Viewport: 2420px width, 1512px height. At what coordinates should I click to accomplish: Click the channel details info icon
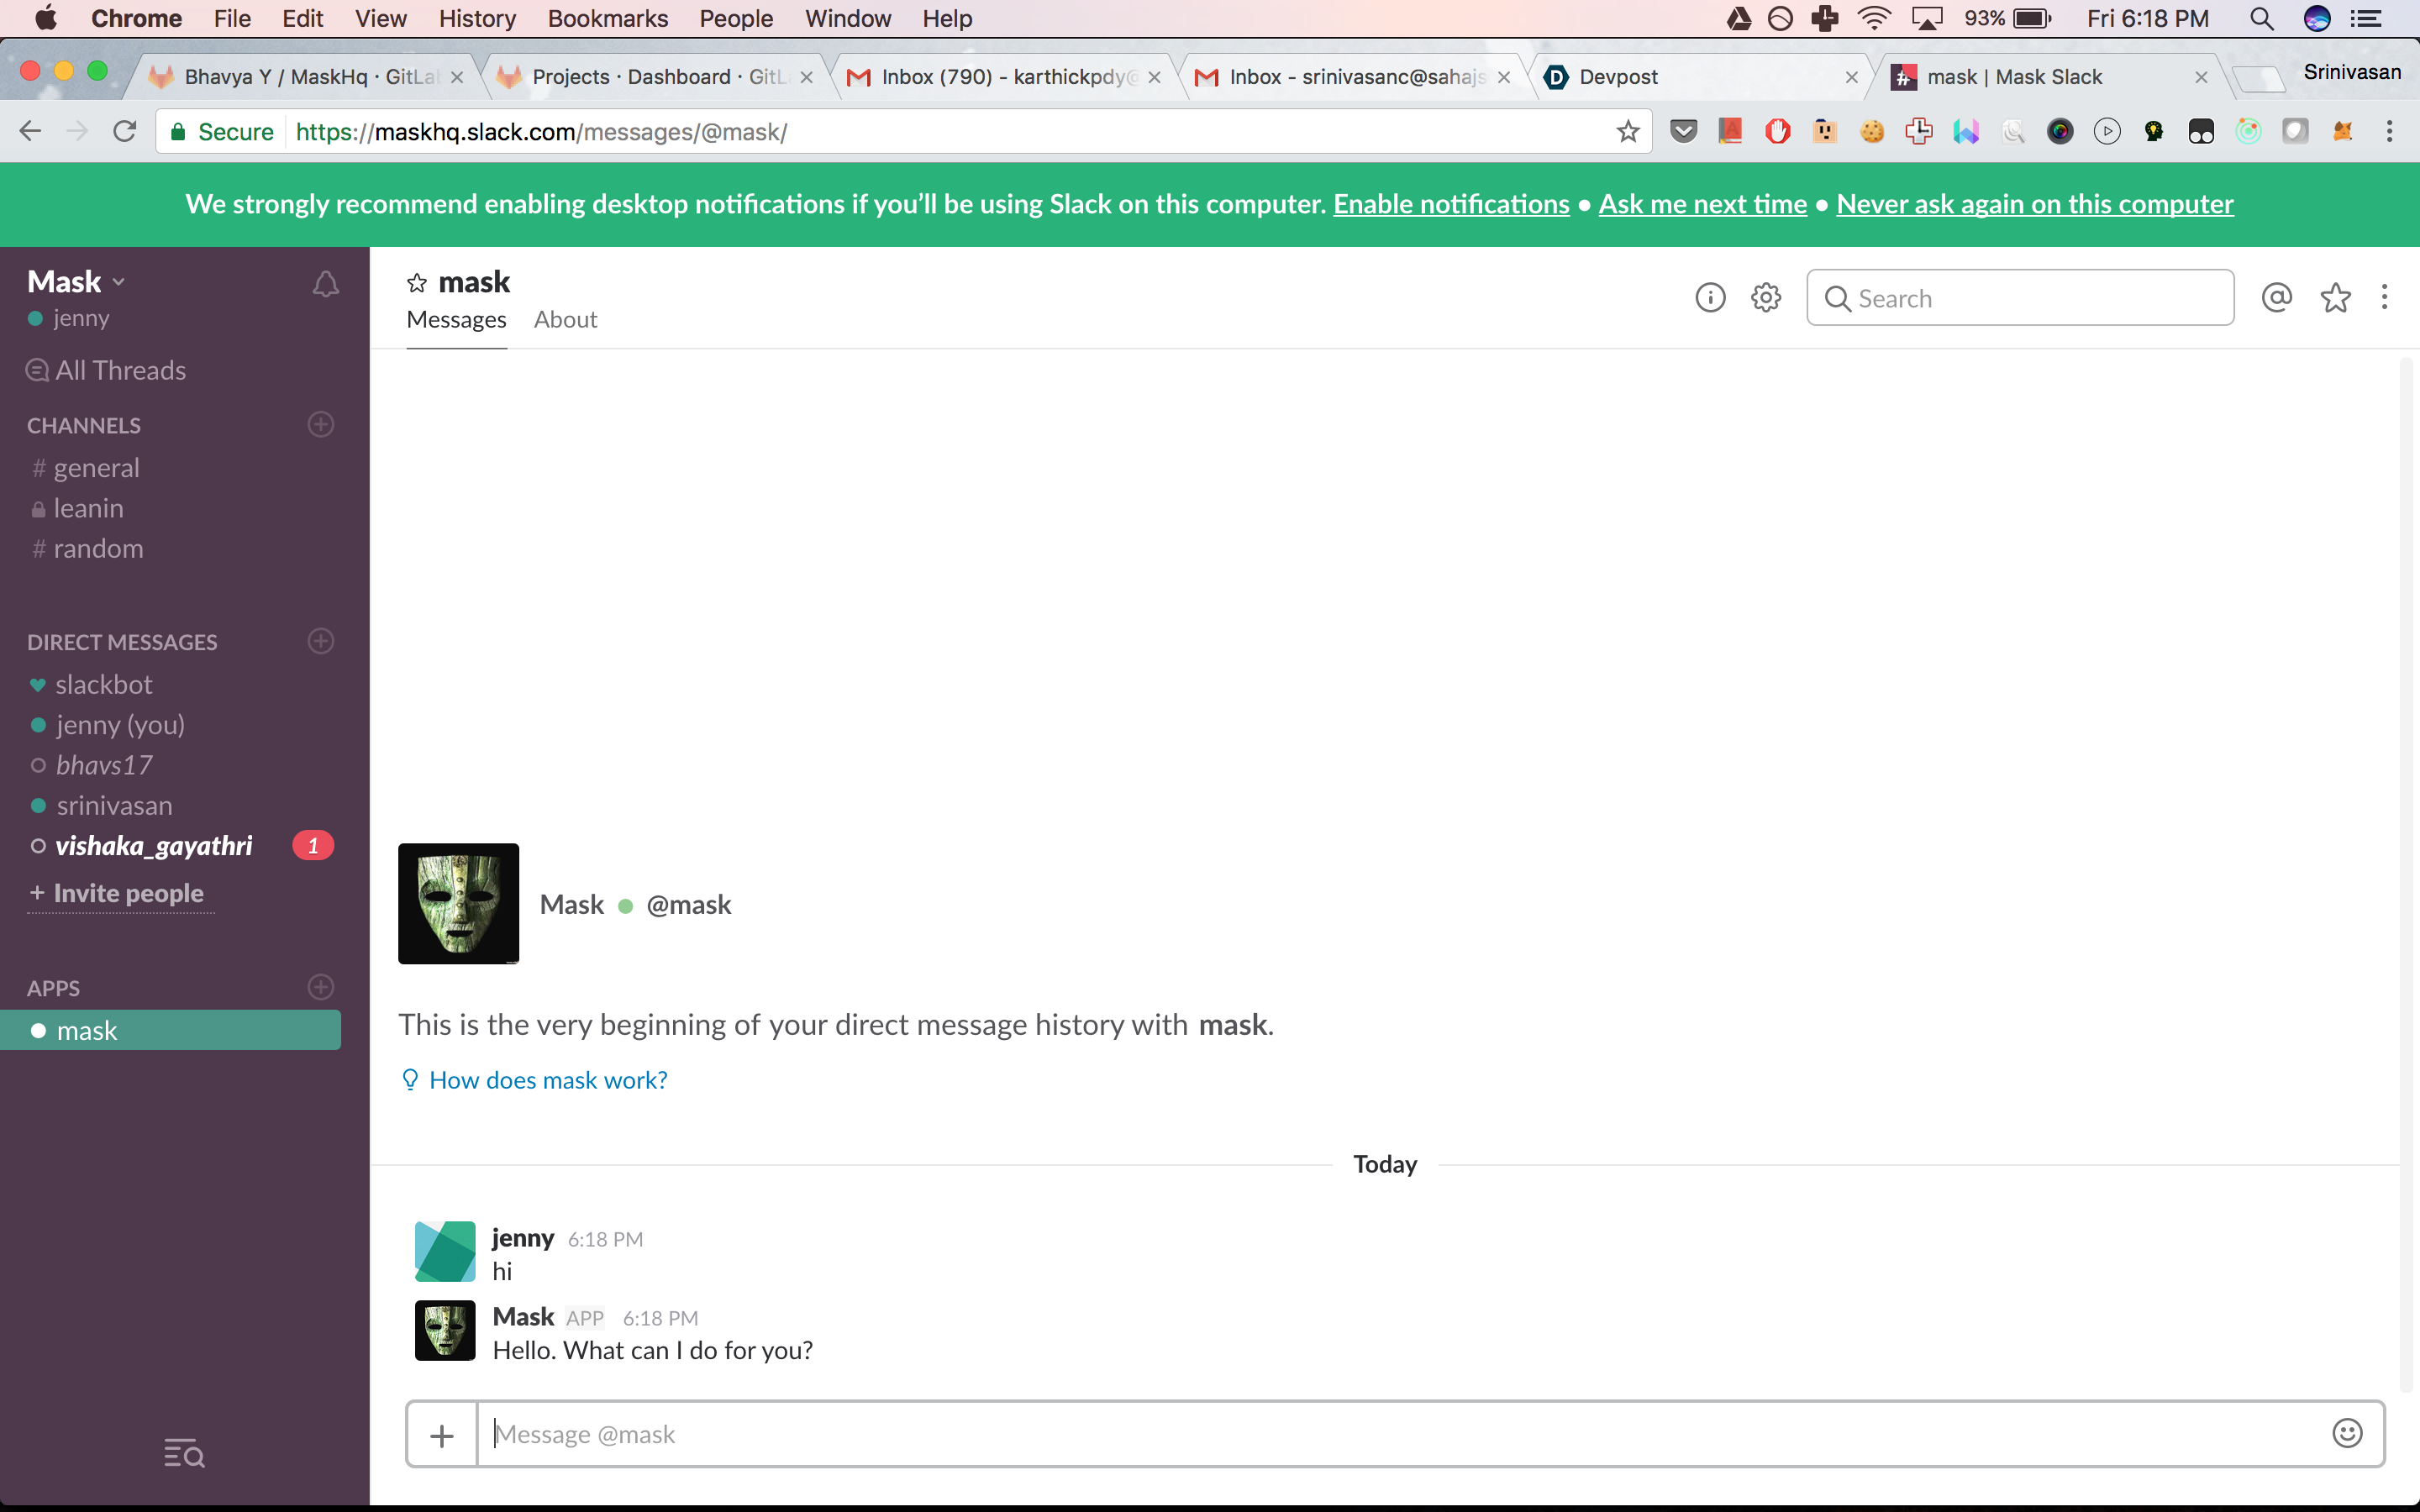(x=1710, y=298)
